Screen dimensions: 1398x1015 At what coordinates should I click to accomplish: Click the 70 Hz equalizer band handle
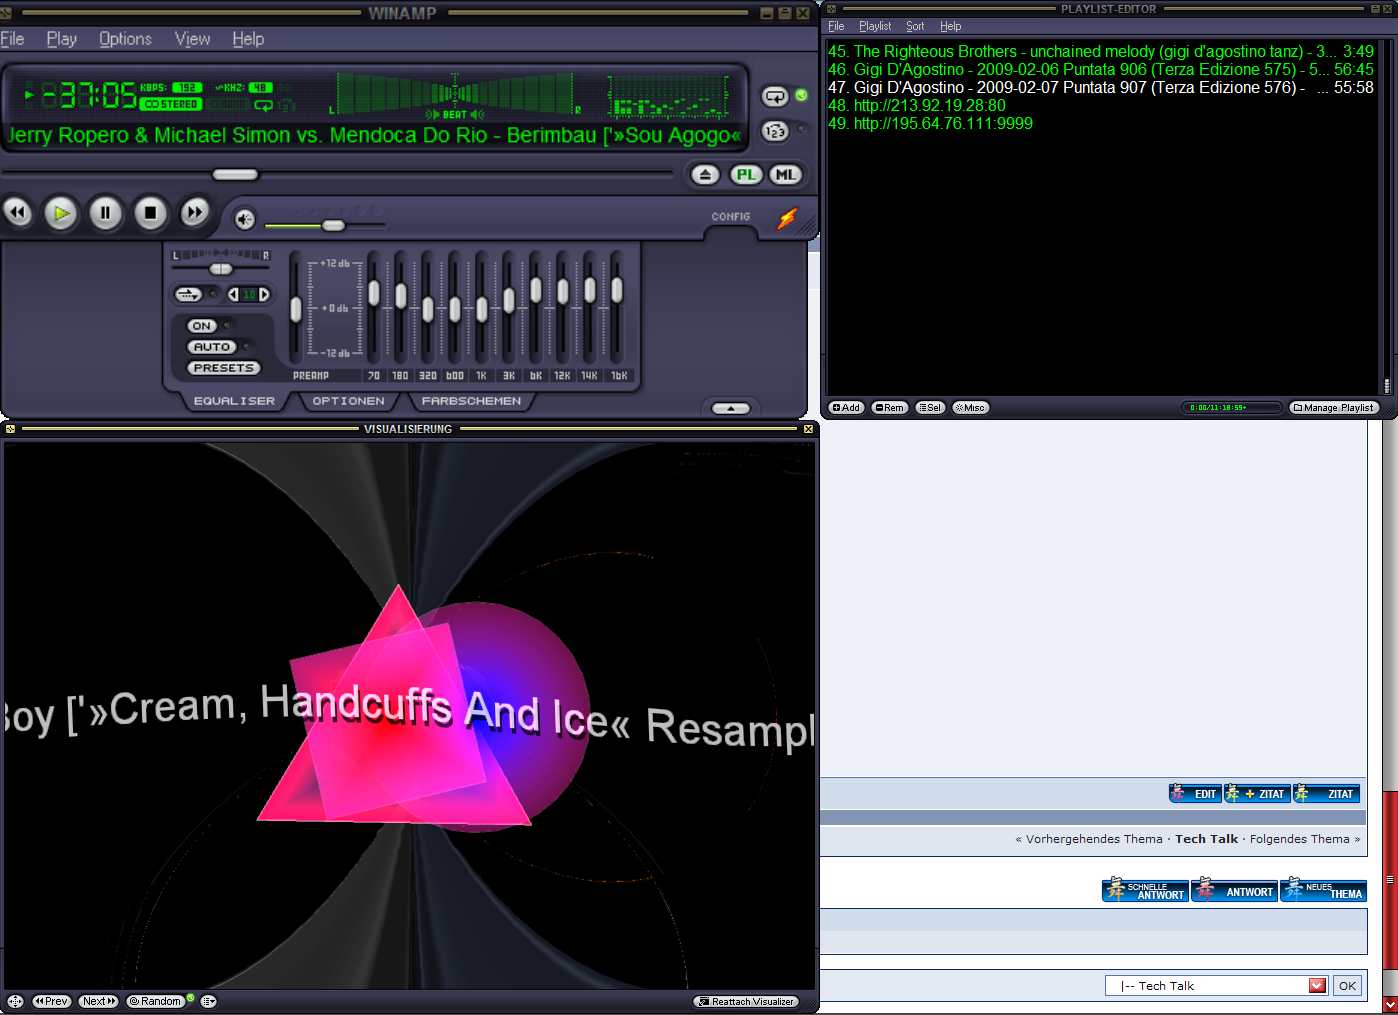374,293
